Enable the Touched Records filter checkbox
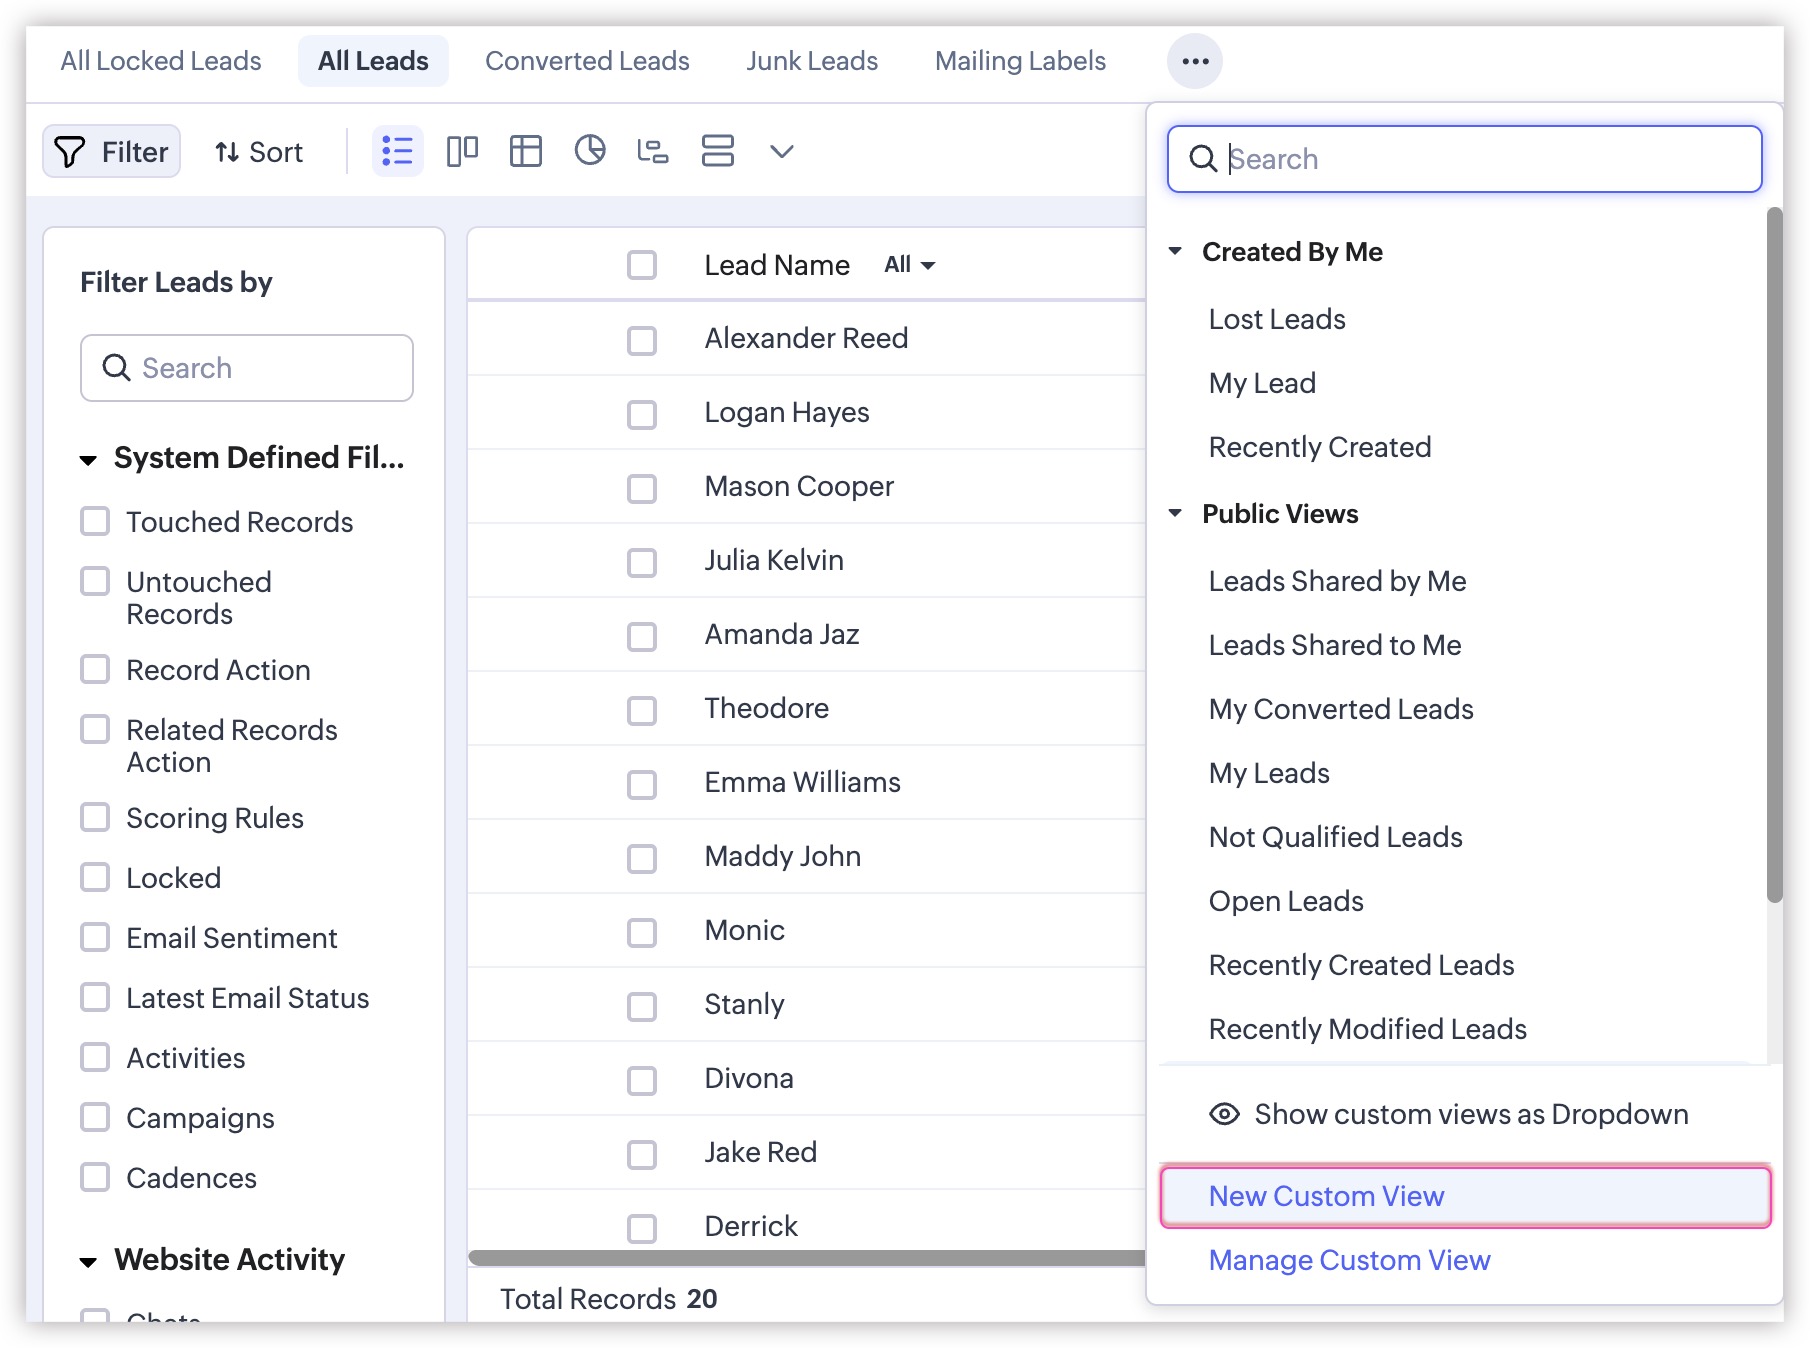Viewport: 1810px width, 1348px height. [95, 521]
